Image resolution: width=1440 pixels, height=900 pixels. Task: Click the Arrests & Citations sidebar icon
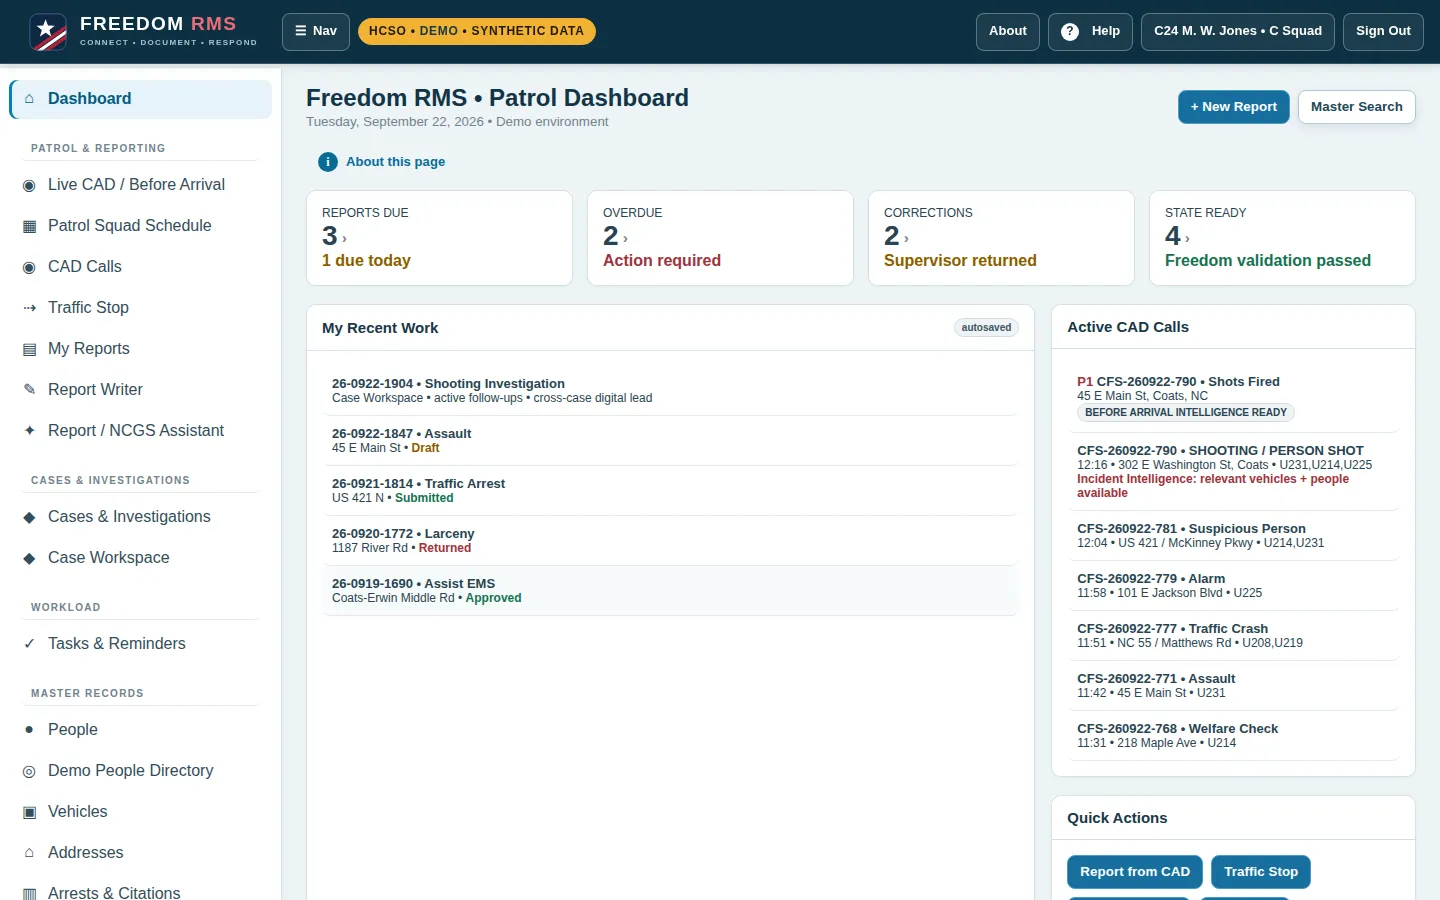pos(29,893)
